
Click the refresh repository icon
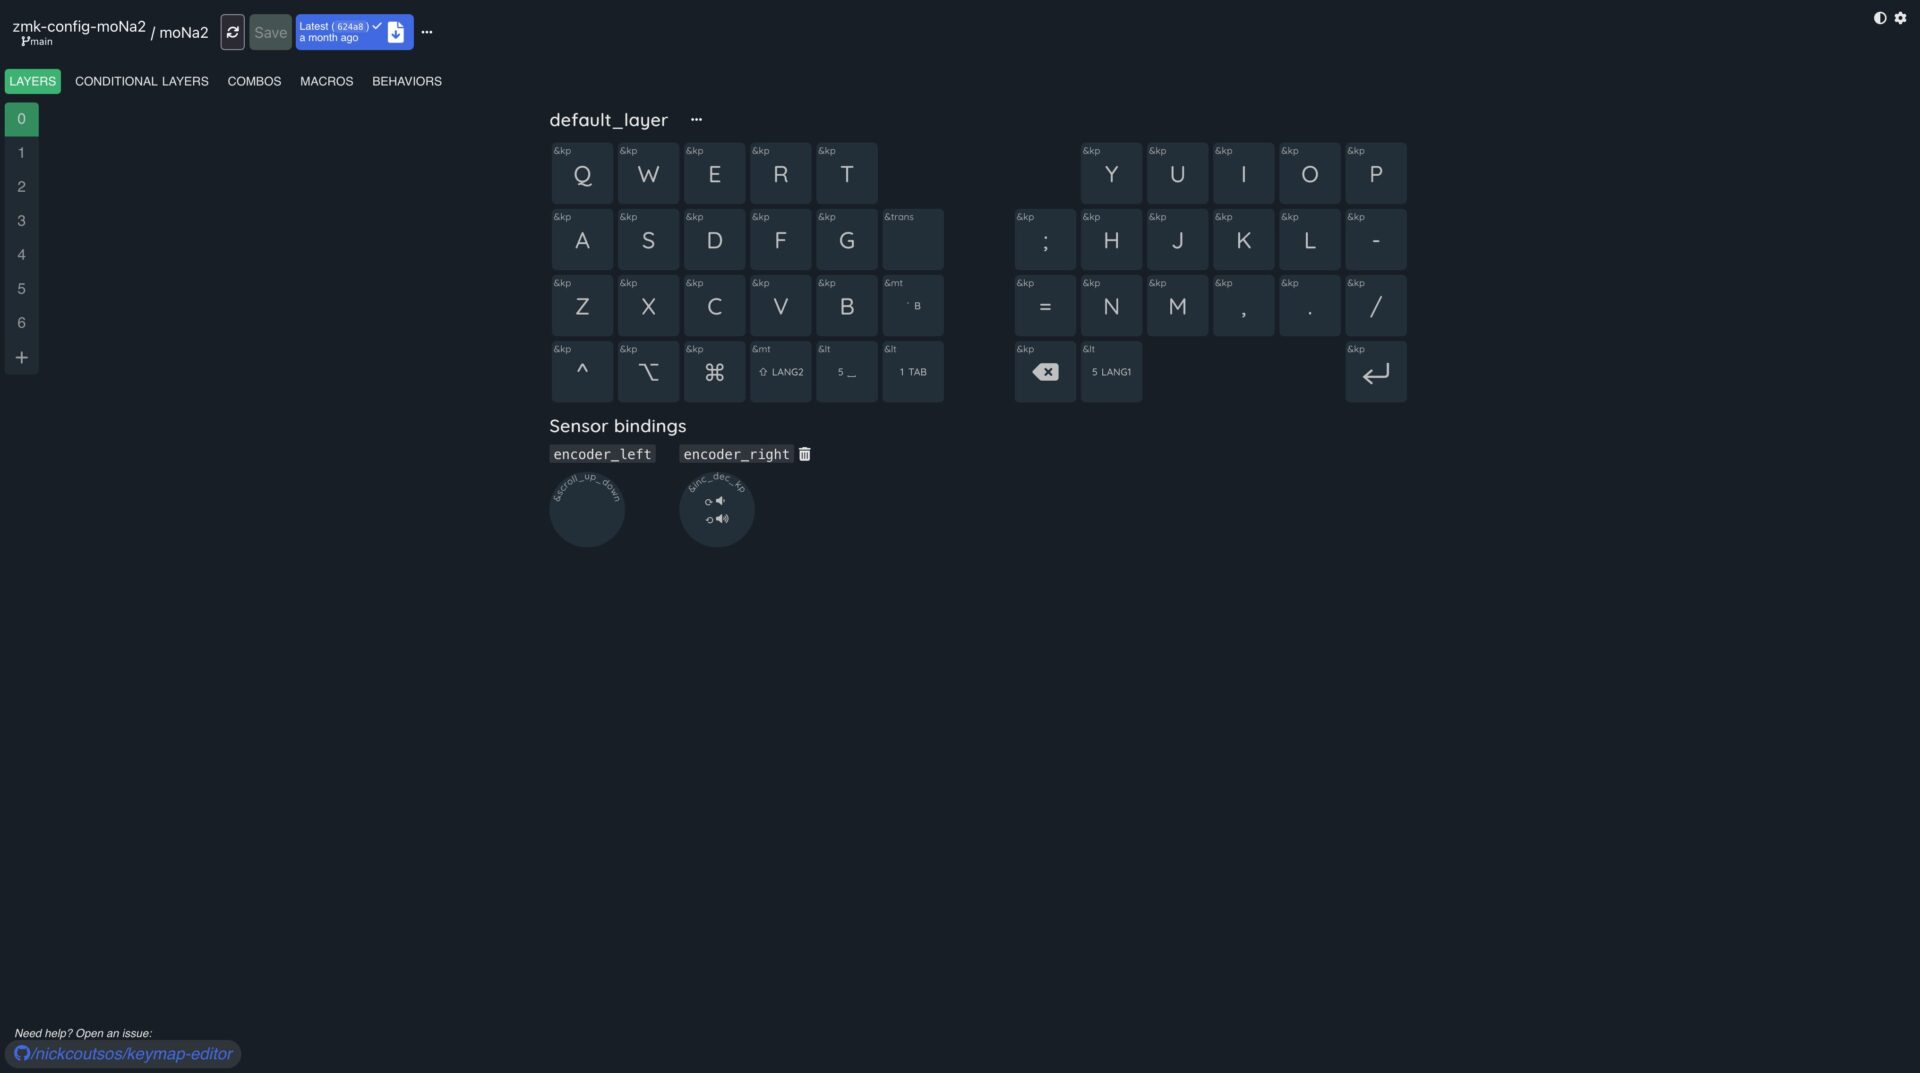tap(232, 32)
